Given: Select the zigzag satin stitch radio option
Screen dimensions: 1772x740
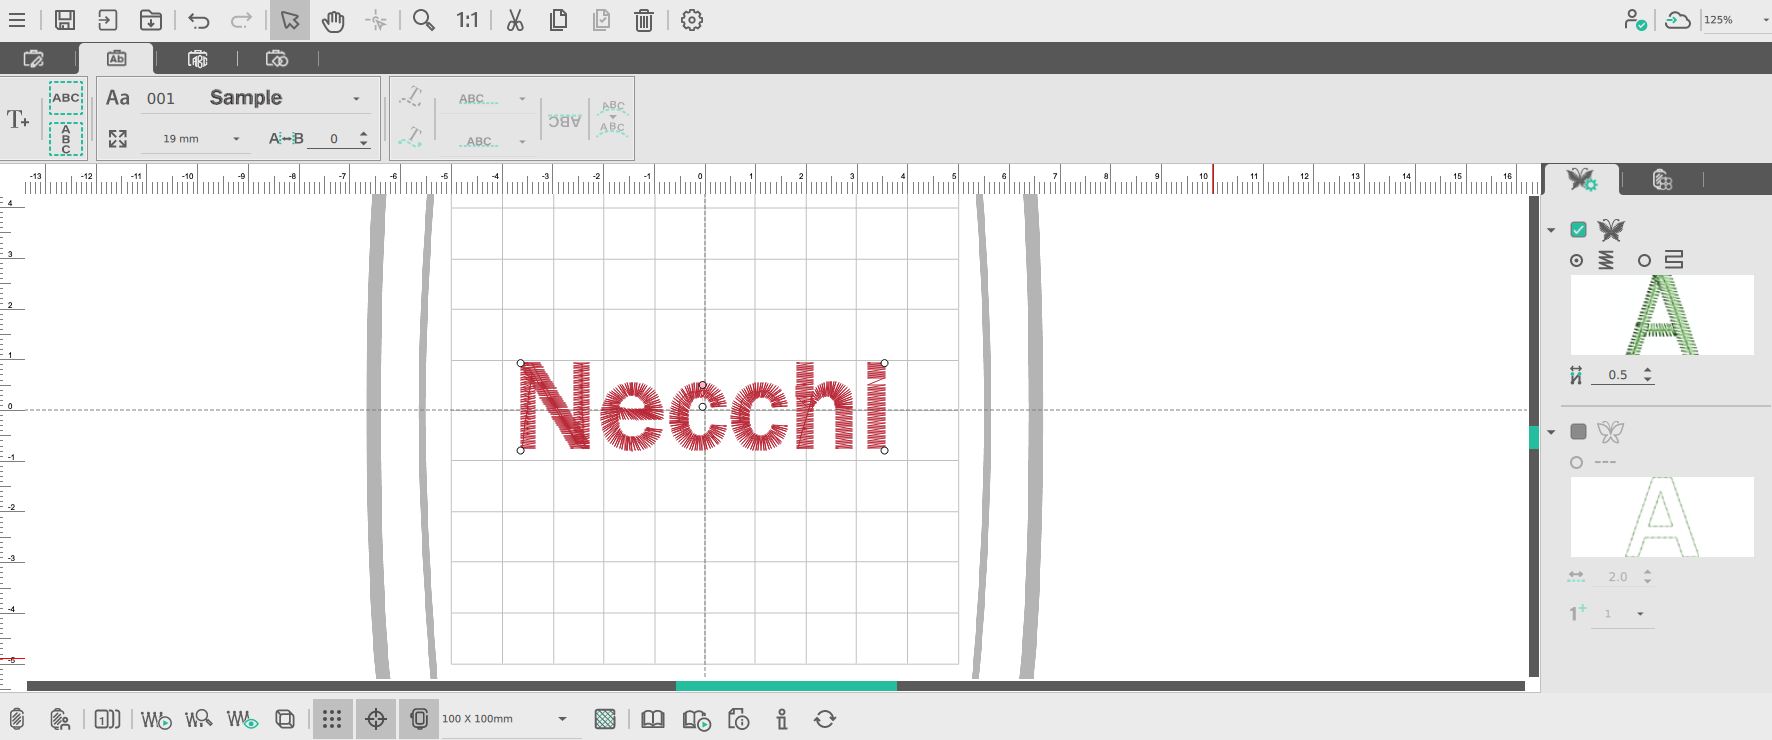Looking at the screenshot, I should pos(1577,260).
